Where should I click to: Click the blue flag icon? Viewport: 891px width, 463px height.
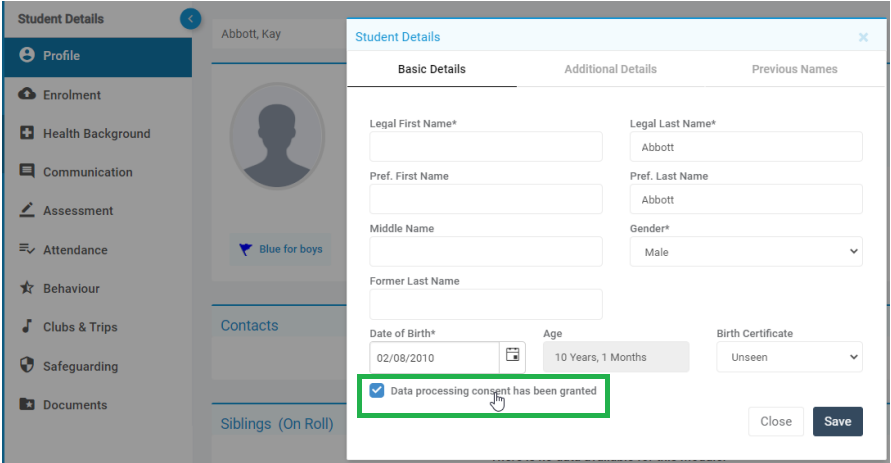(x=245, y=249)
